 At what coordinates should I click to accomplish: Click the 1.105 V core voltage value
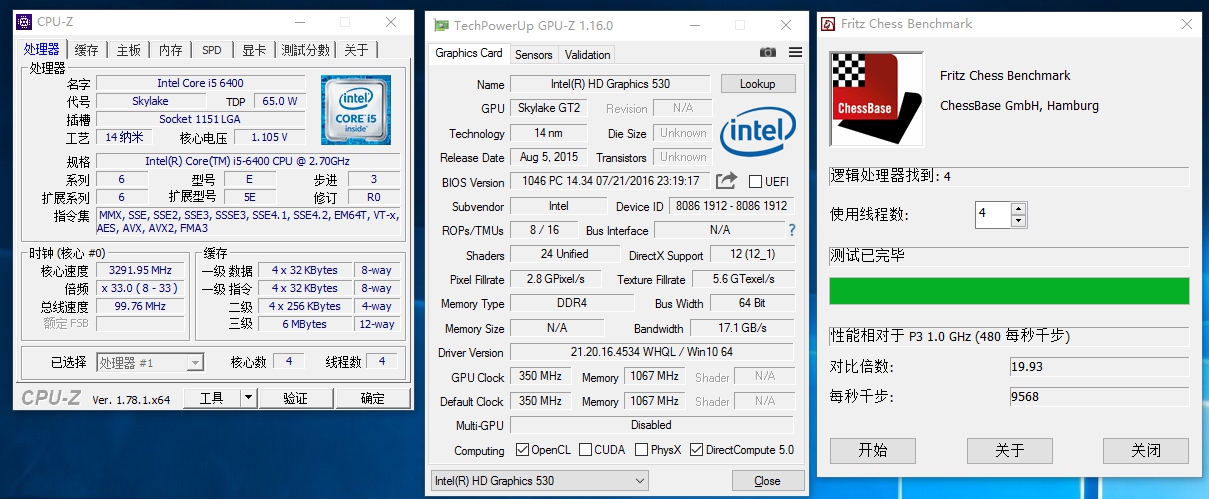[x=270, y=137]
